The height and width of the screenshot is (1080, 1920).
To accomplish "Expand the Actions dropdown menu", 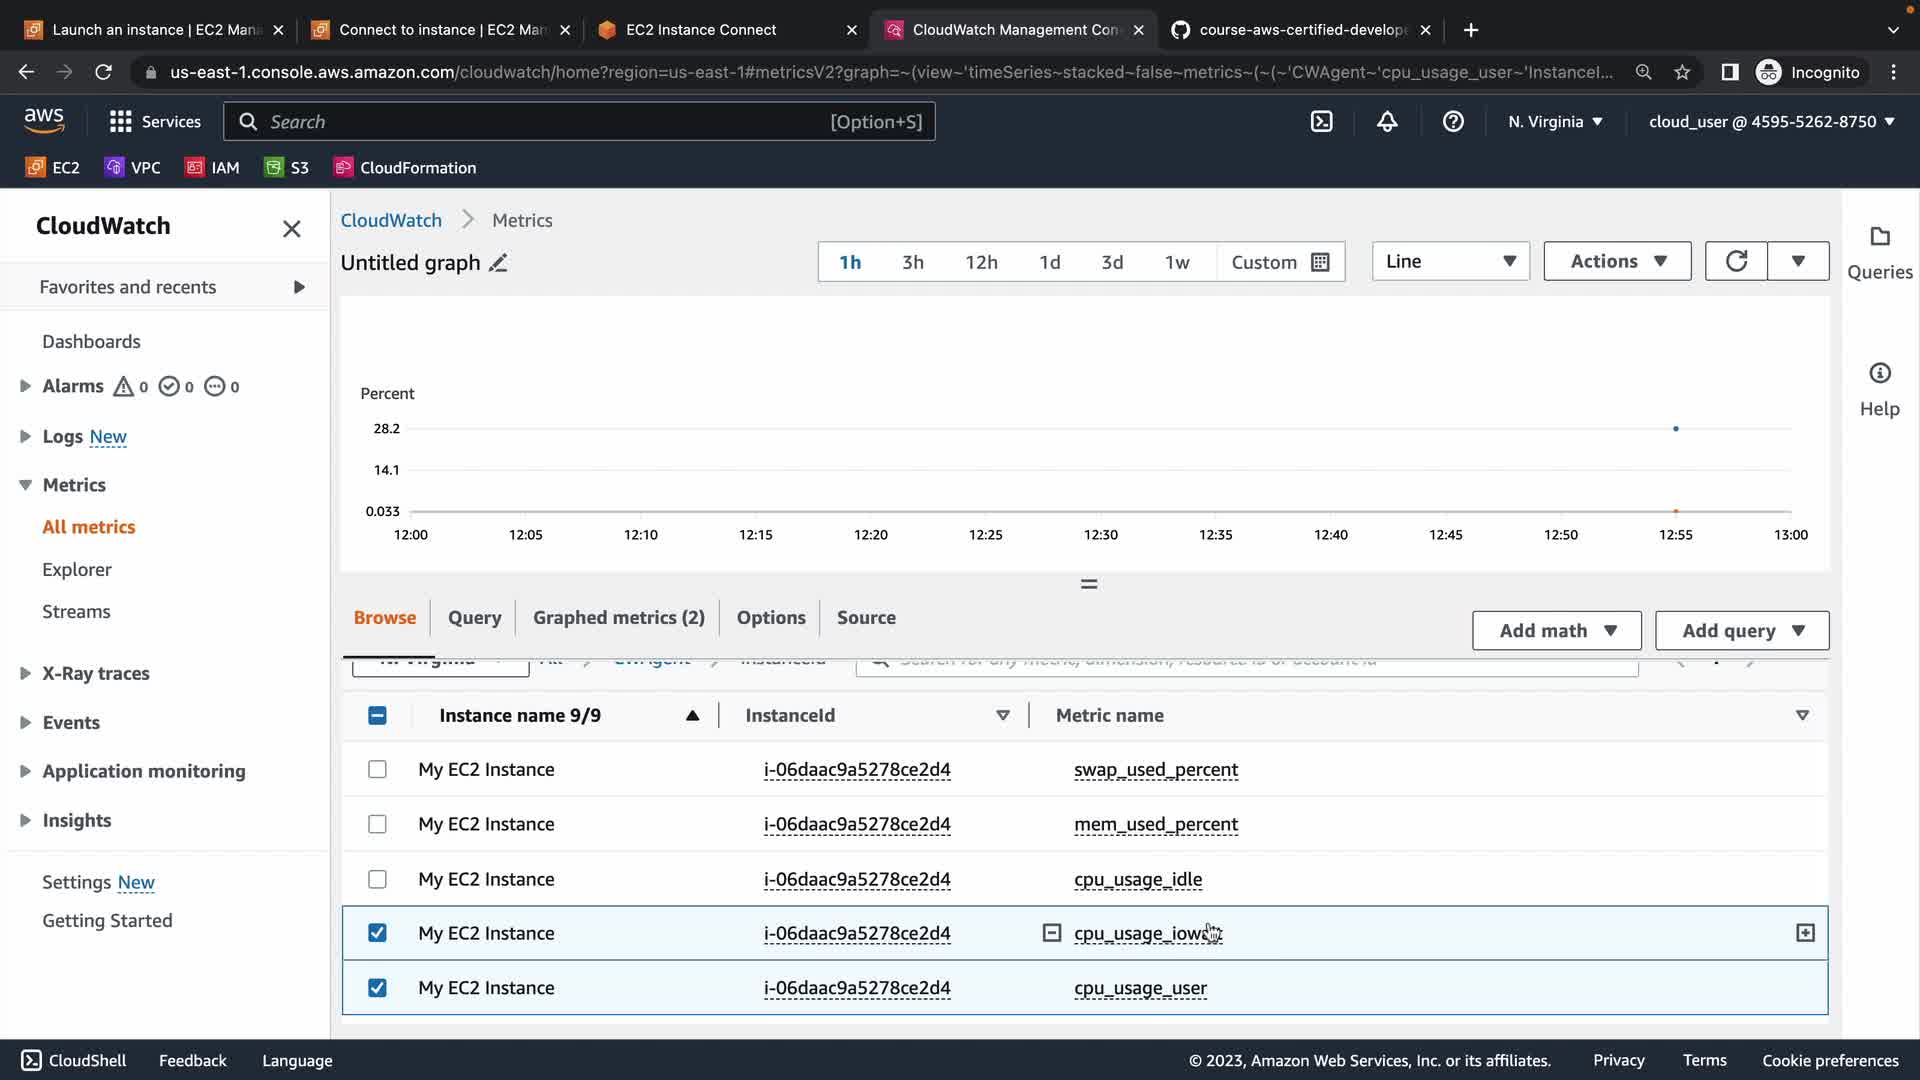I will [x=1617, y=261].
